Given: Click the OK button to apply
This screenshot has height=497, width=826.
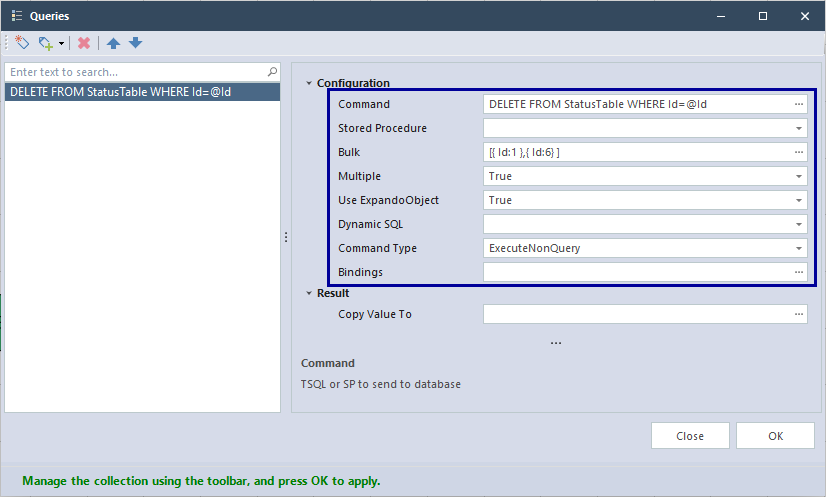Looking at the screenshot, I should coord(775,436).
